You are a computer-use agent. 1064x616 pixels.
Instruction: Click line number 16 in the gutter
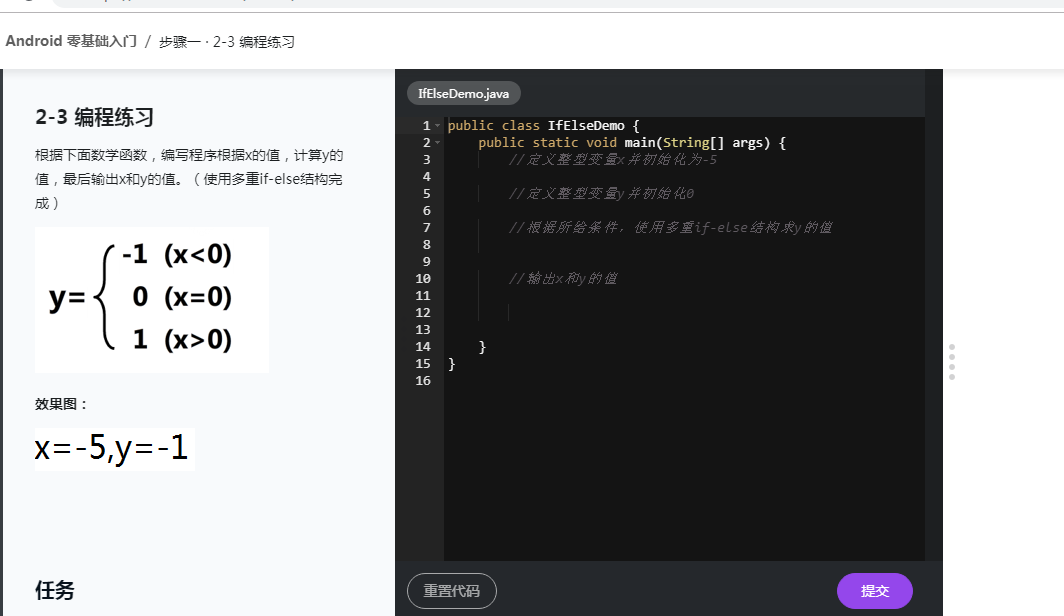pyautogui.click(x=423, y=381)
